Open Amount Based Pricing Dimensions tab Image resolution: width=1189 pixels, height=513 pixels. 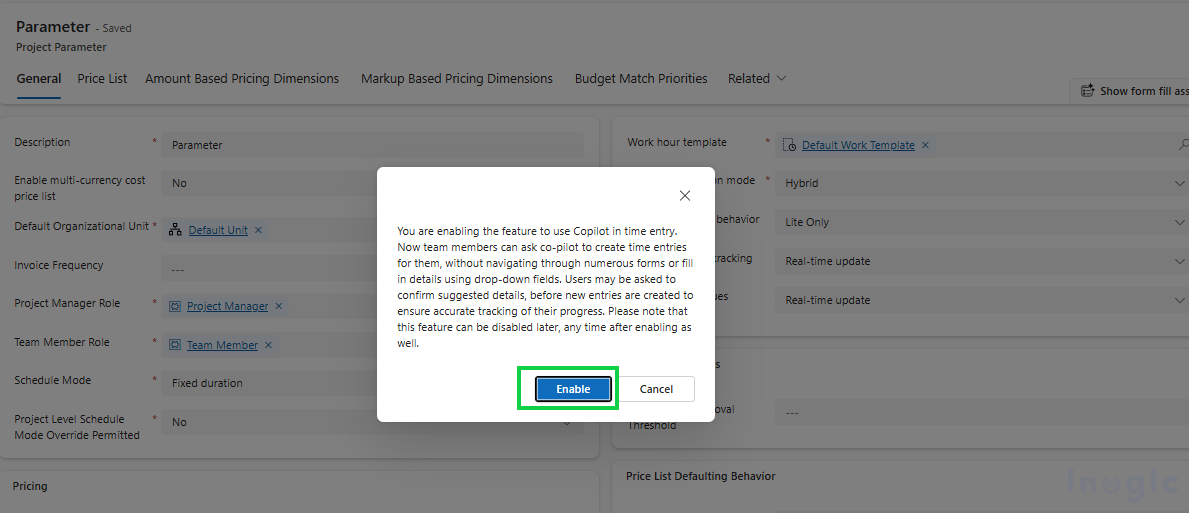[x=242, y=79]
